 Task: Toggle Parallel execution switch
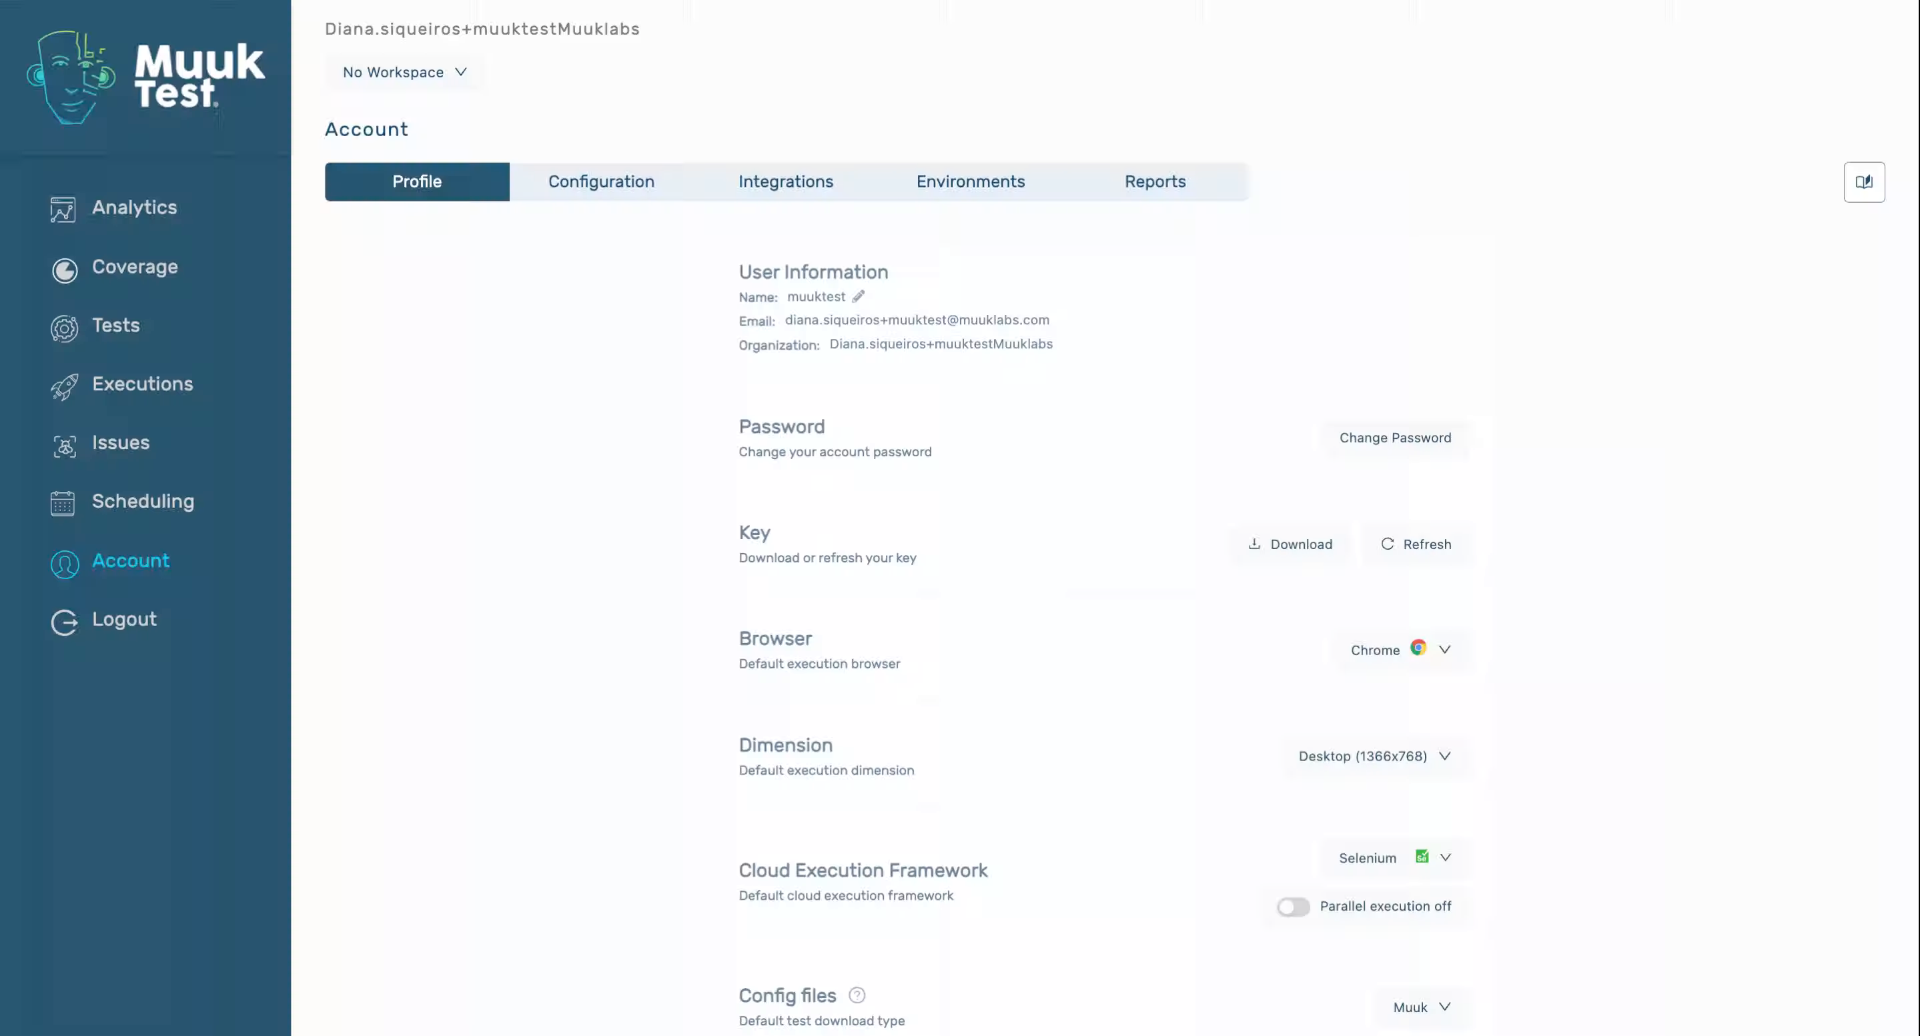1293,906
